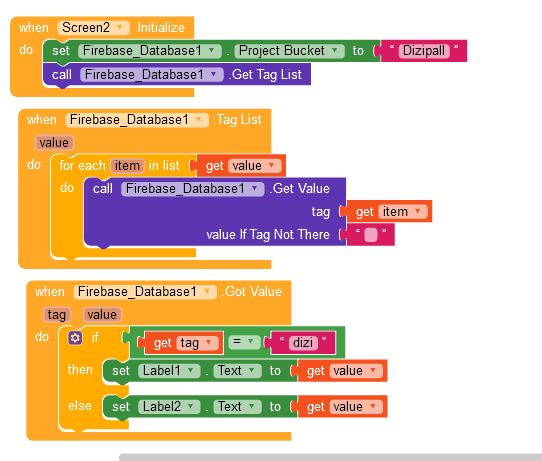
Task: Click the blue gear mutator icon on if block
Action: click(75, 338)
